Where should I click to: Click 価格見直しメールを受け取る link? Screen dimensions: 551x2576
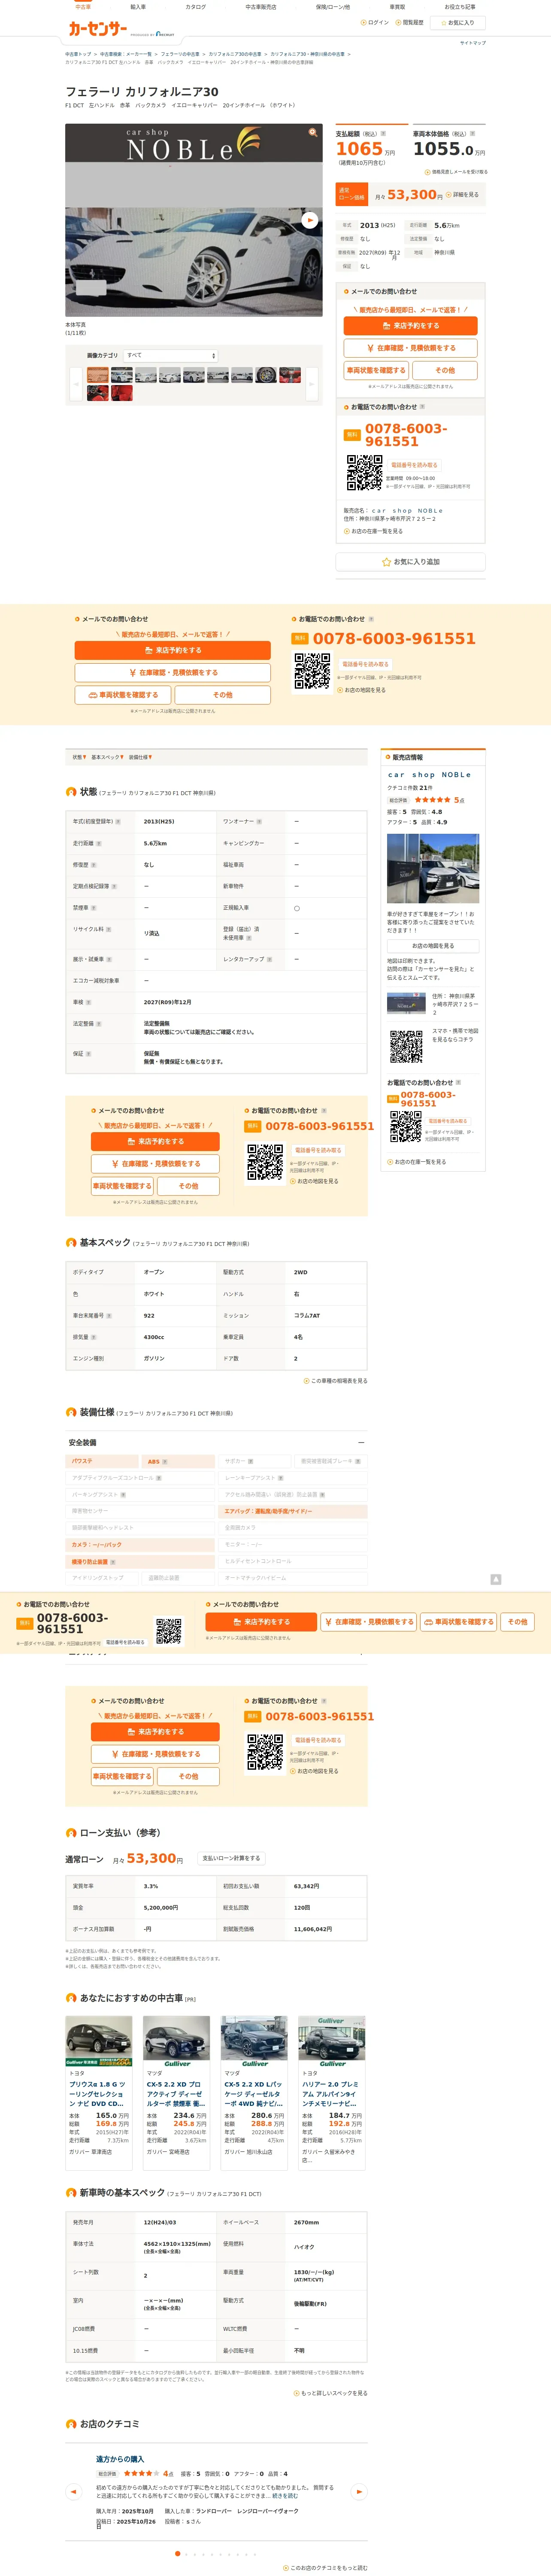point(456,172)
